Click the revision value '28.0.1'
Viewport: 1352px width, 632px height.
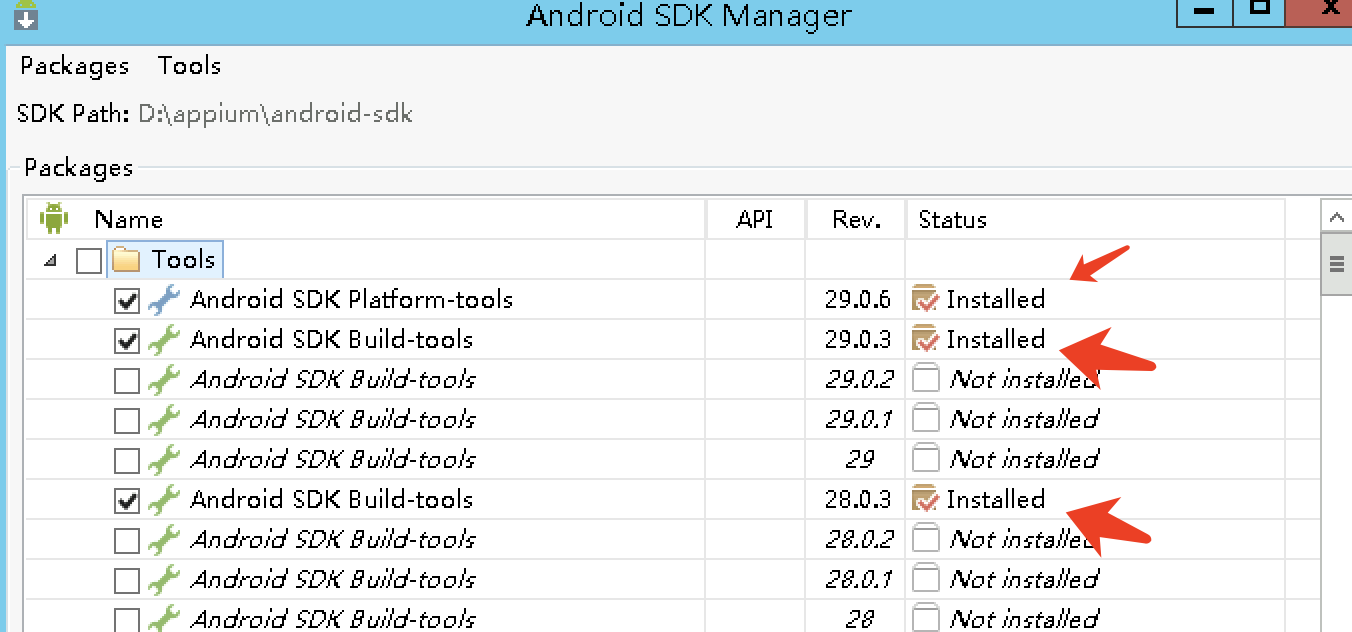click(859, 579)
